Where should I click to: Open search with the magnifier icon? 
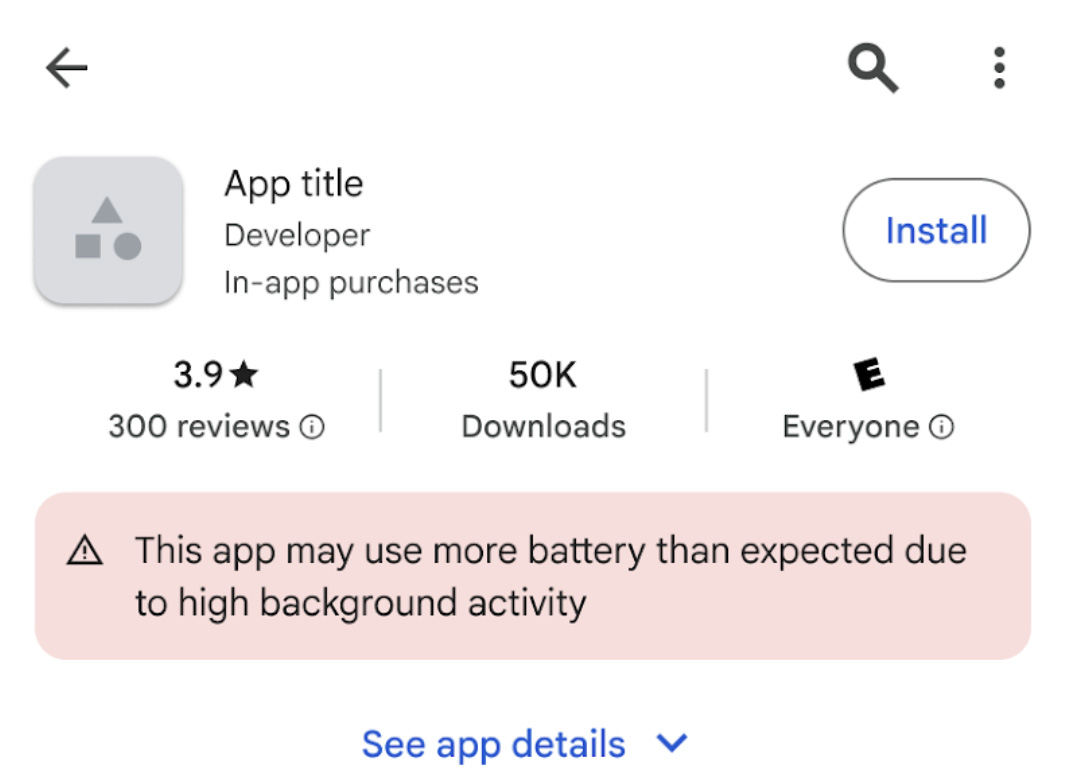[x=871, y=66]
